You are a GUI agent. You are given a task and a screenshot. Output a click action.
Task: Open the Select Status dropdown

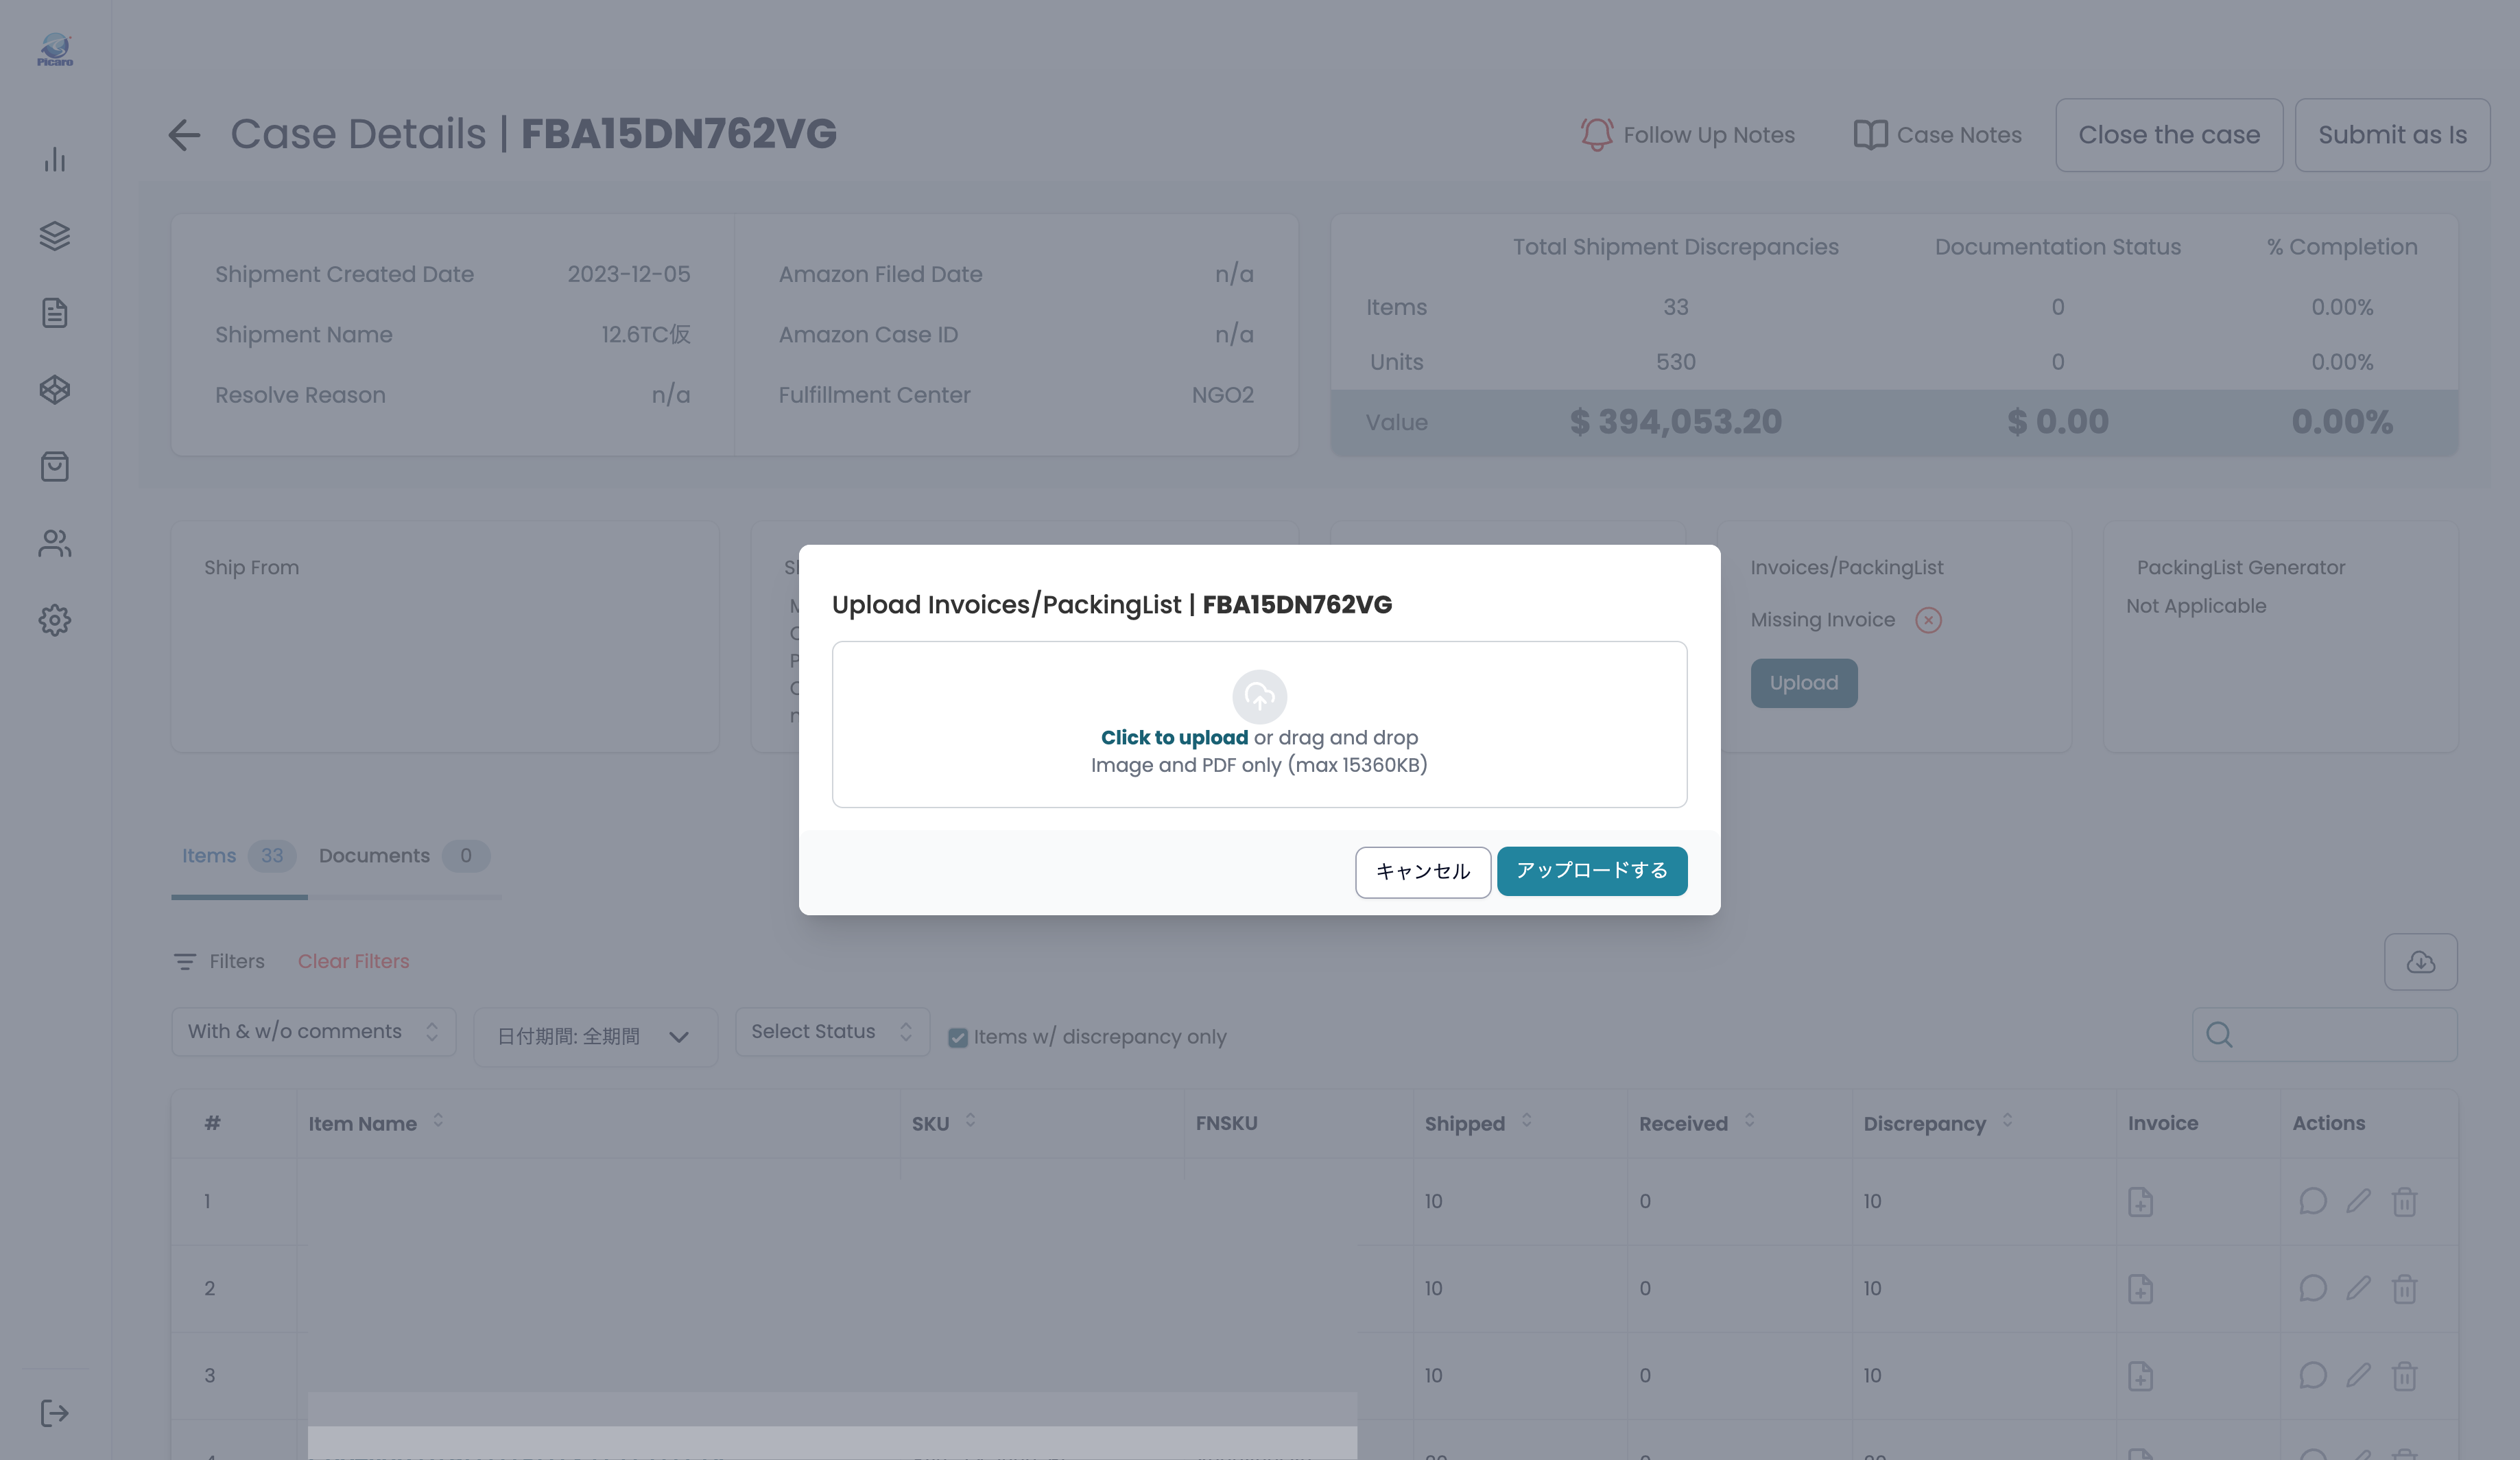(832, 1032)
